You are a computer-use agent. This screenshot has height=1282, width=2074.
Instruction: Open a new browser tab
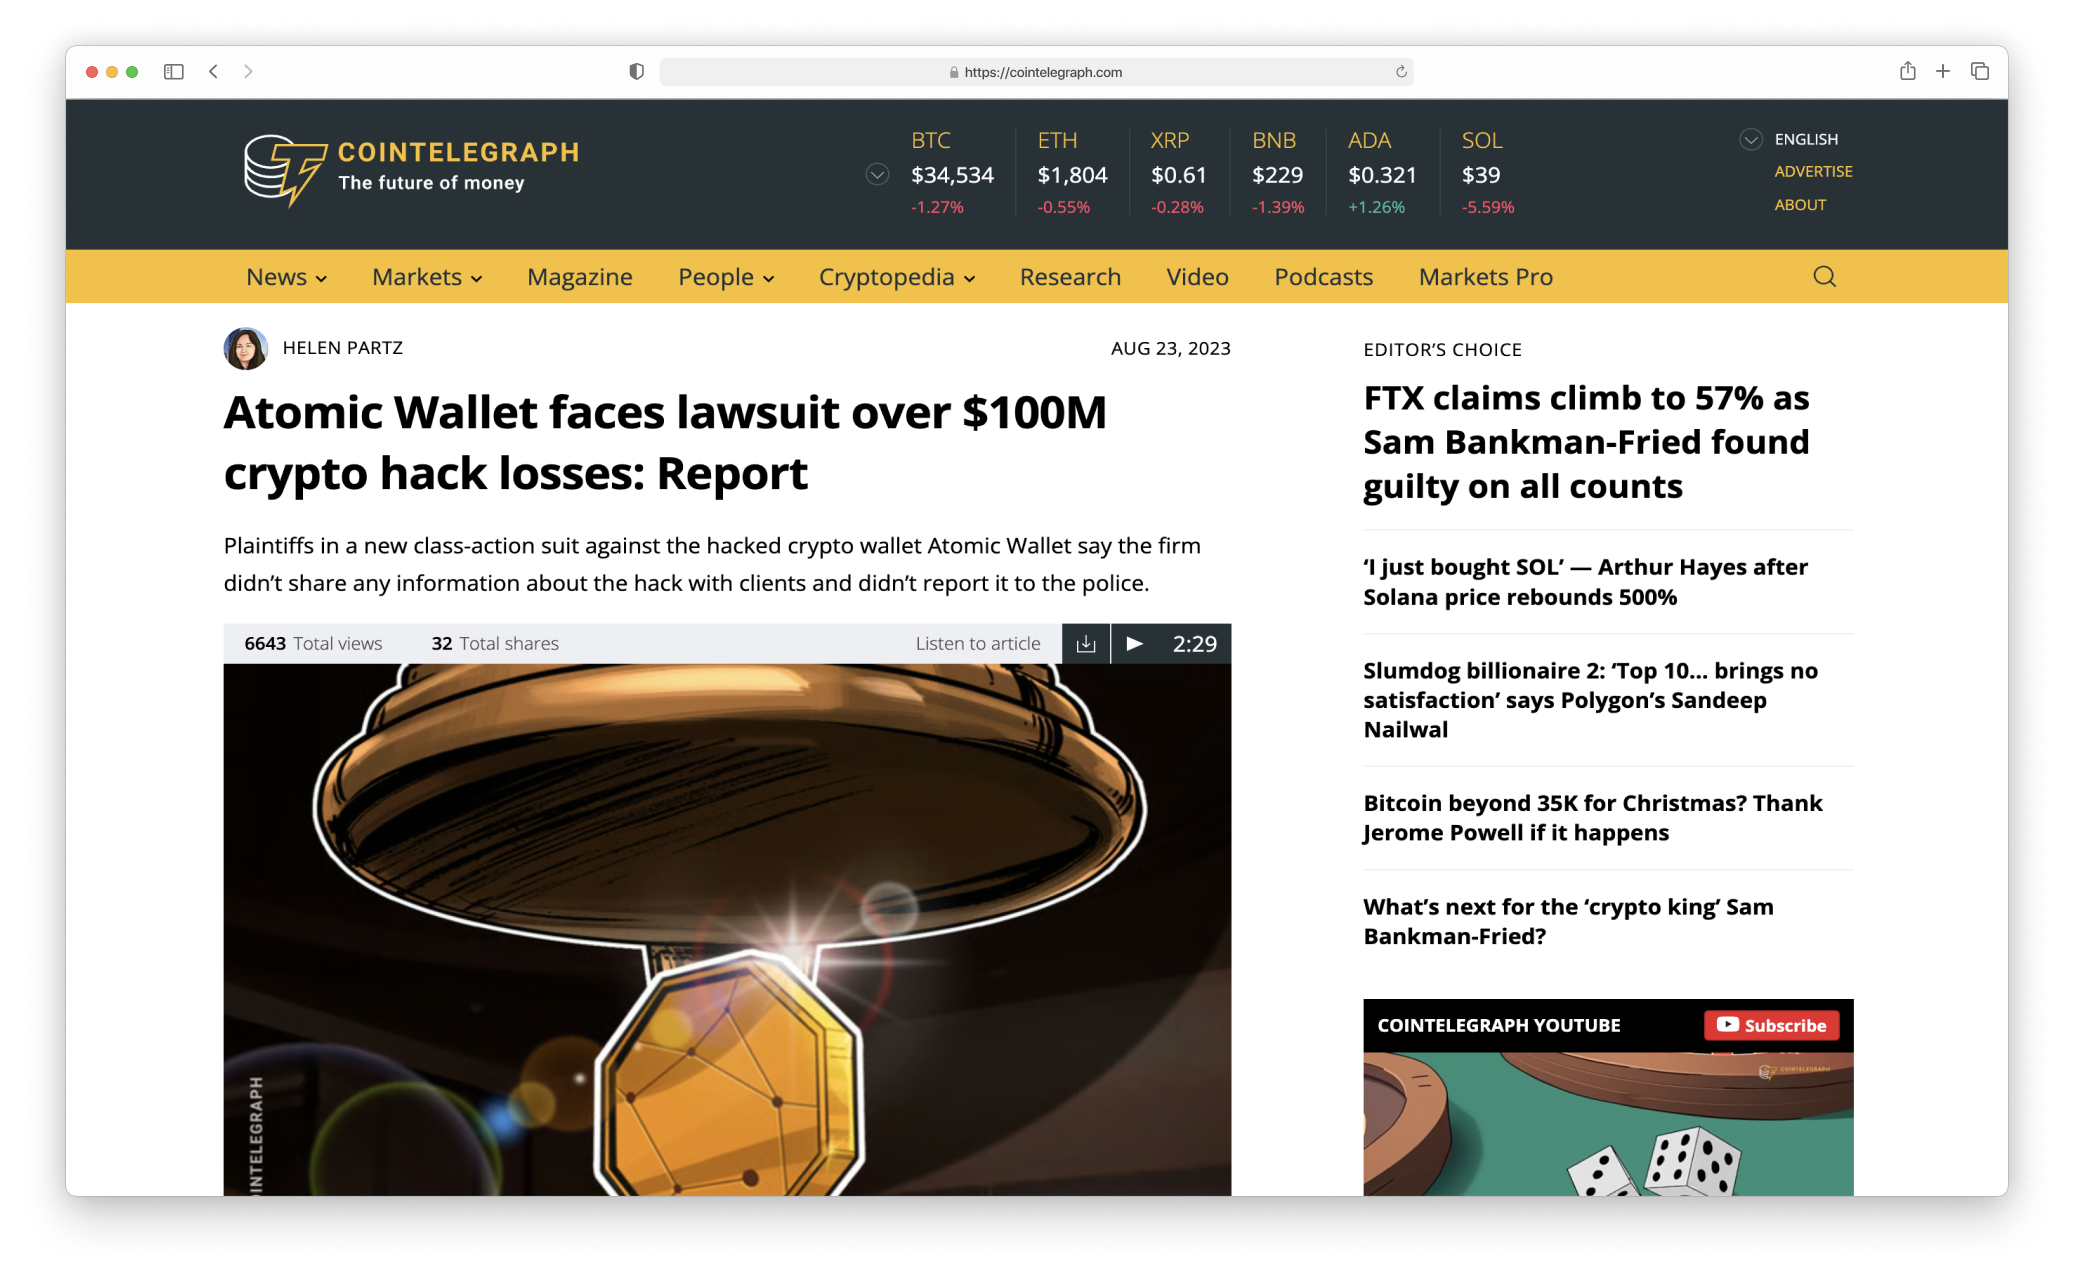1942,71
